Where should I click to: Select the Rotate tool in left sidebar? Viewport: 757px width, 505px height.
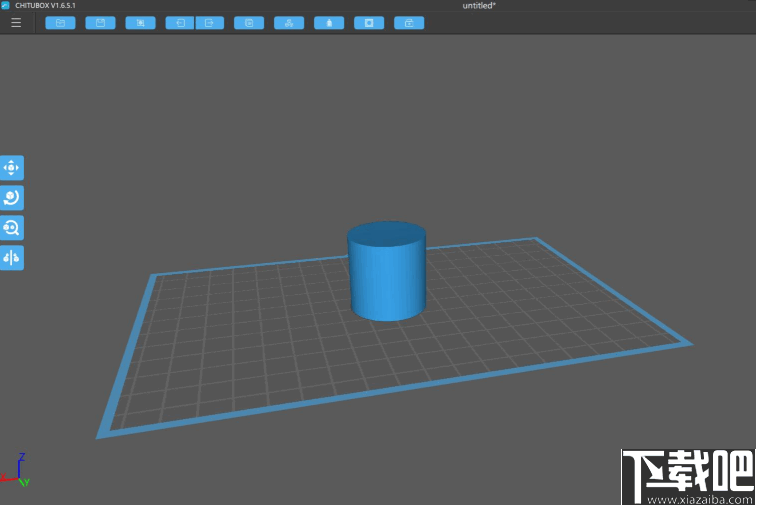pyautogui.click(x=12, y=197)
